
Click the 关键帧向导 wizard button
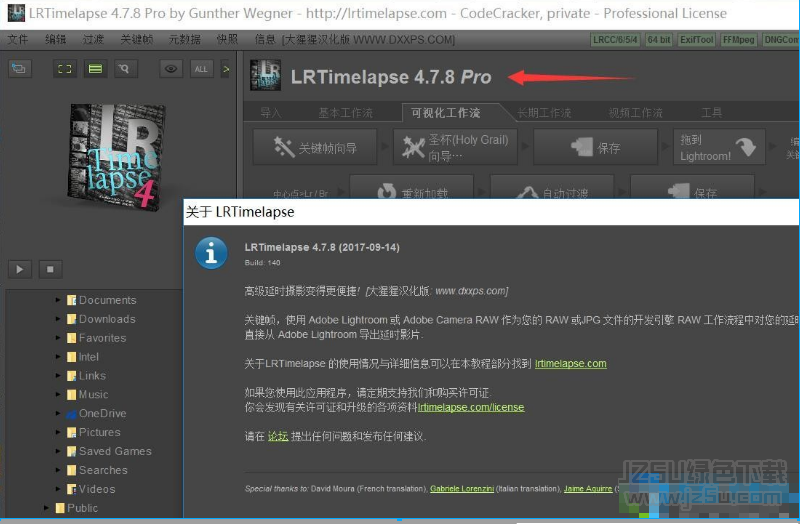coord(315,147)
